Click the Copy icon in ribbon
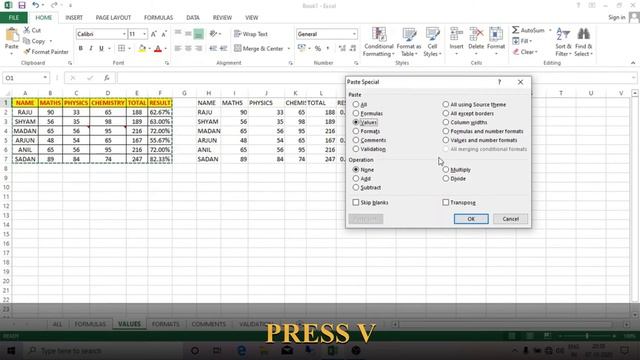The height and width of the screenshot is (360, 640). 27,41
